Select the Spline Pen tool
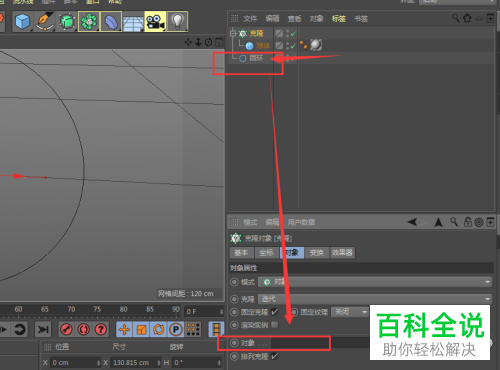 (45, 22)
